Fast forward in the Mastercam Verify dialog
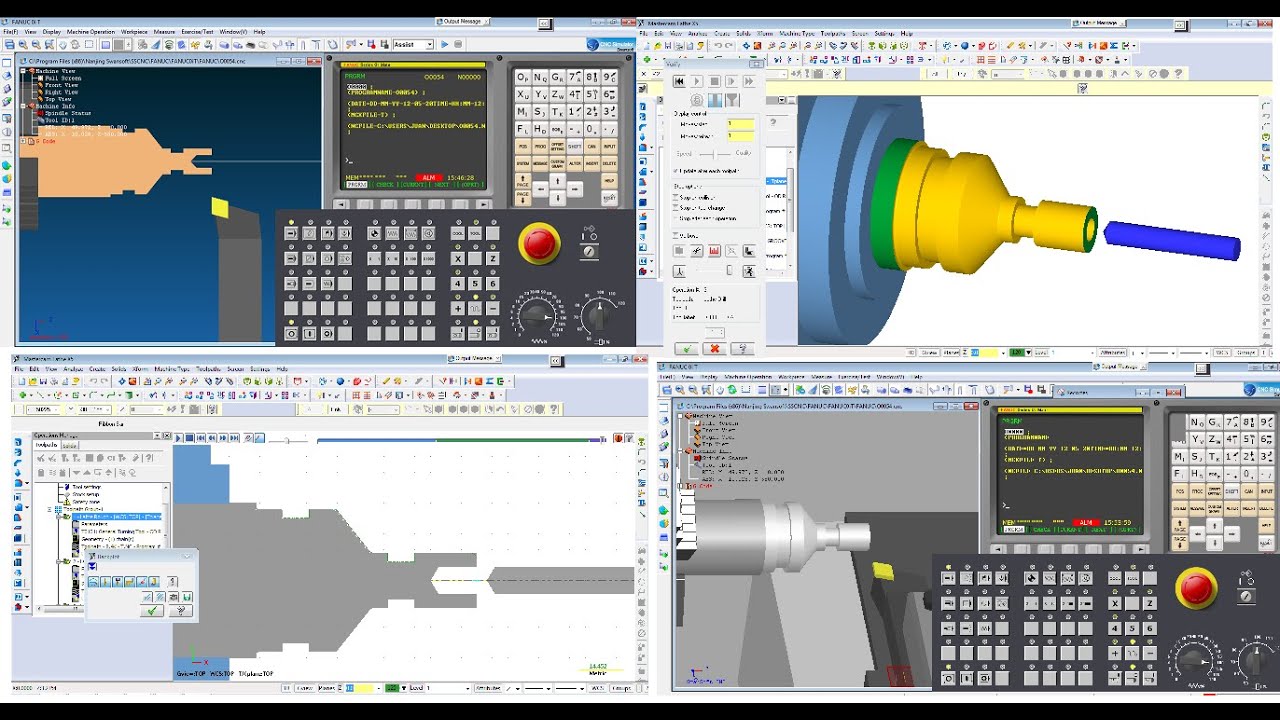 [x=750, y=82]
